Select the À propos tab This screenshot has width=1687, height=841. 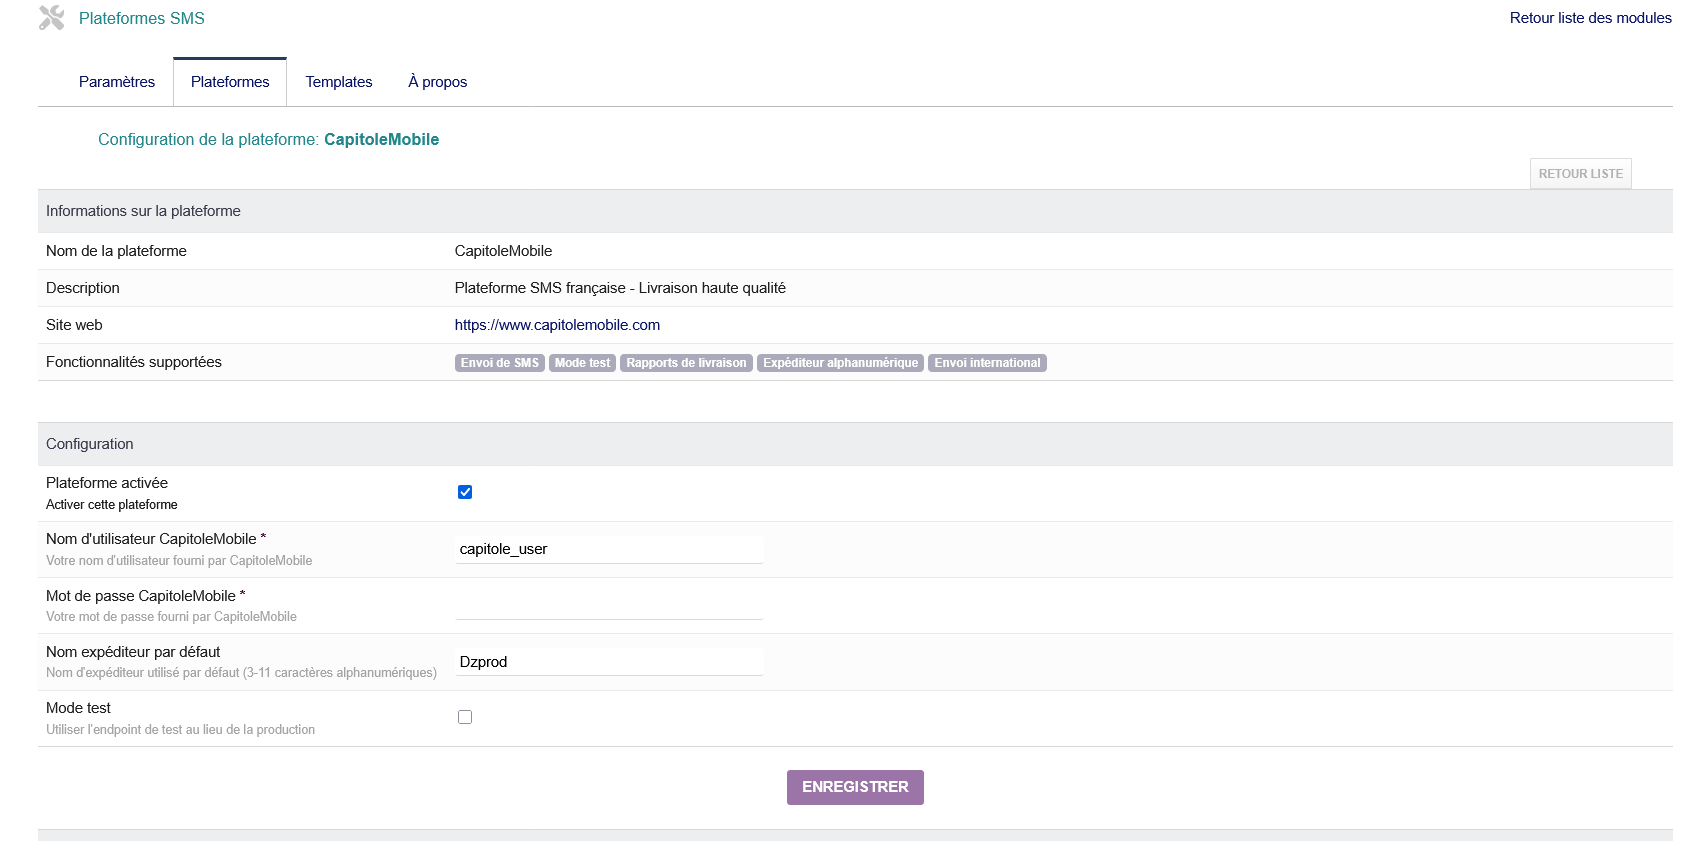tap(437, 82)
